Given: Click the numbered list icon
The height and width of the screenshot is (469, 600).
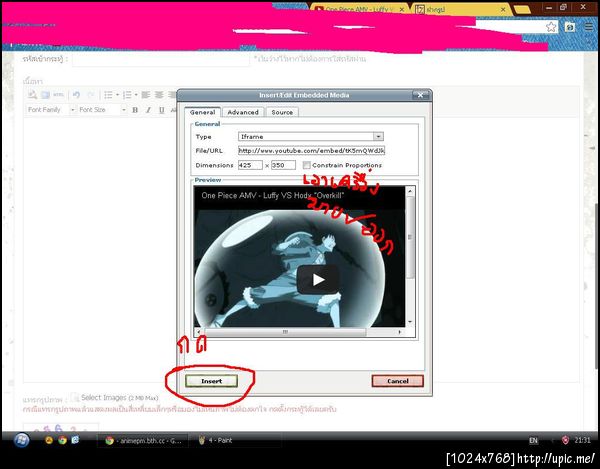Looking at the screenshot, I should (x=127, y=95).
